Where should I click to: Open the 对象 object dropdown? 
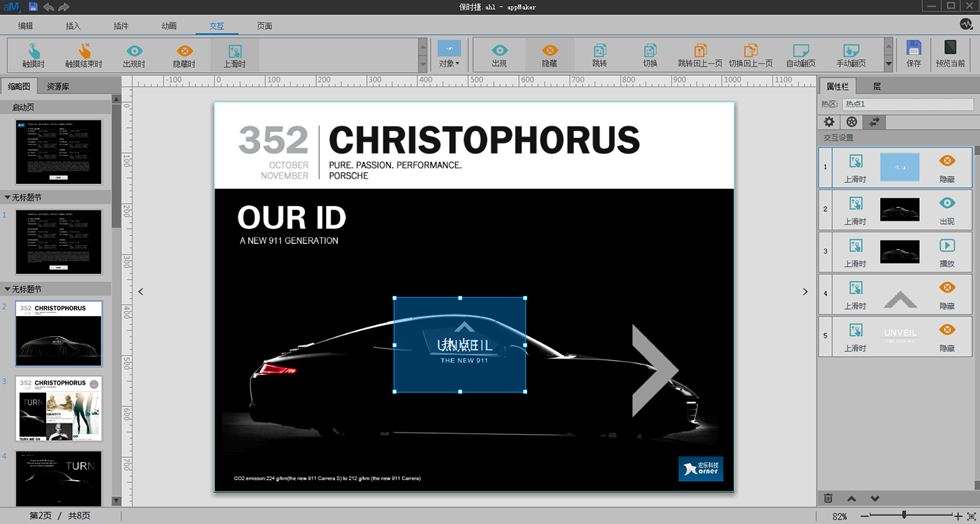449,55
